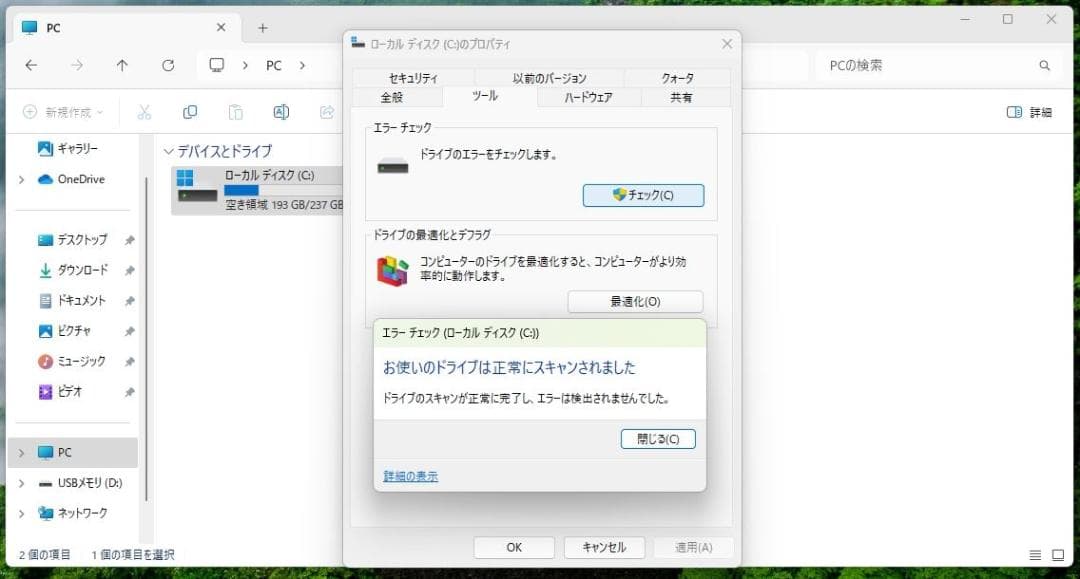Click the Copy icon in the Explorer toolbar
Image resolution: width=1080 pixels, height=579 pixels.
(190, 112)
